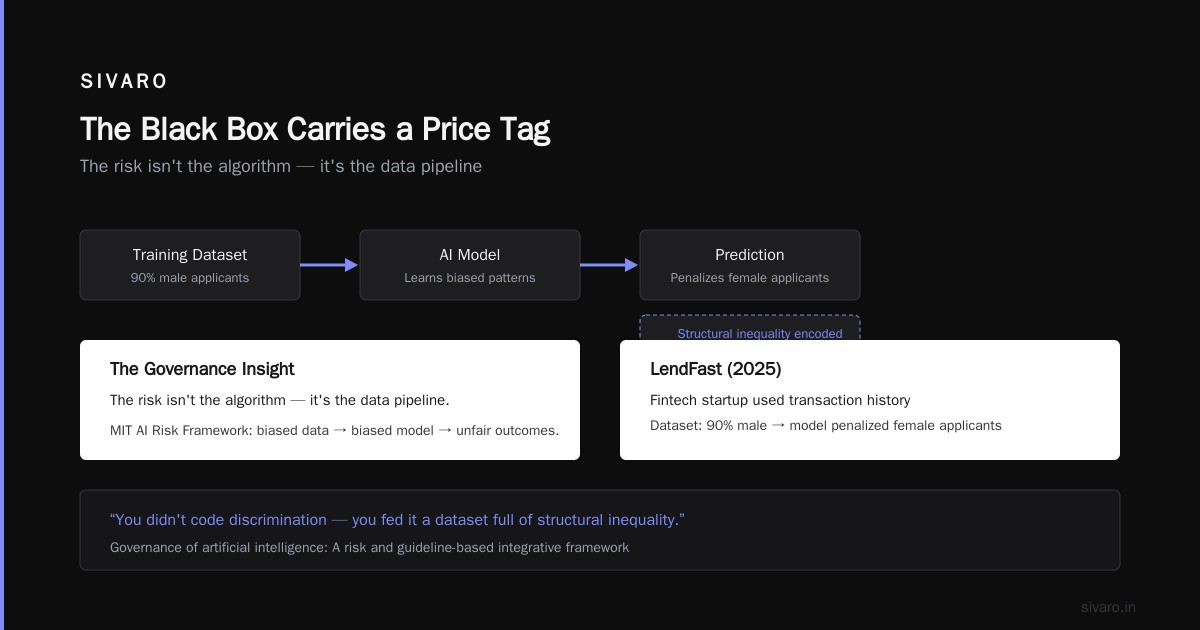
Task: Click the 'Learns biased patterns' caption
Action: (470, 278)
